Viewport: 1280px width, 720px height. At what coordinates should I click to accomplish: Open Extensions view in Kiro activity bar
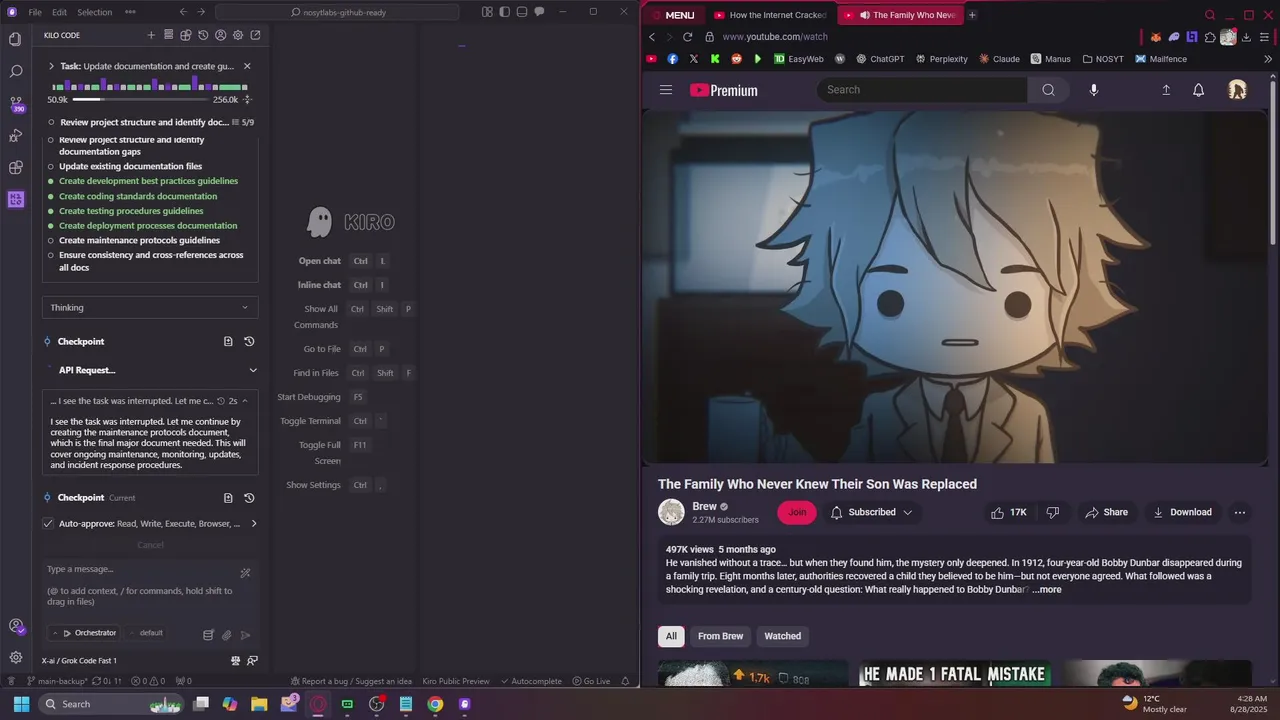click(15, 167)
